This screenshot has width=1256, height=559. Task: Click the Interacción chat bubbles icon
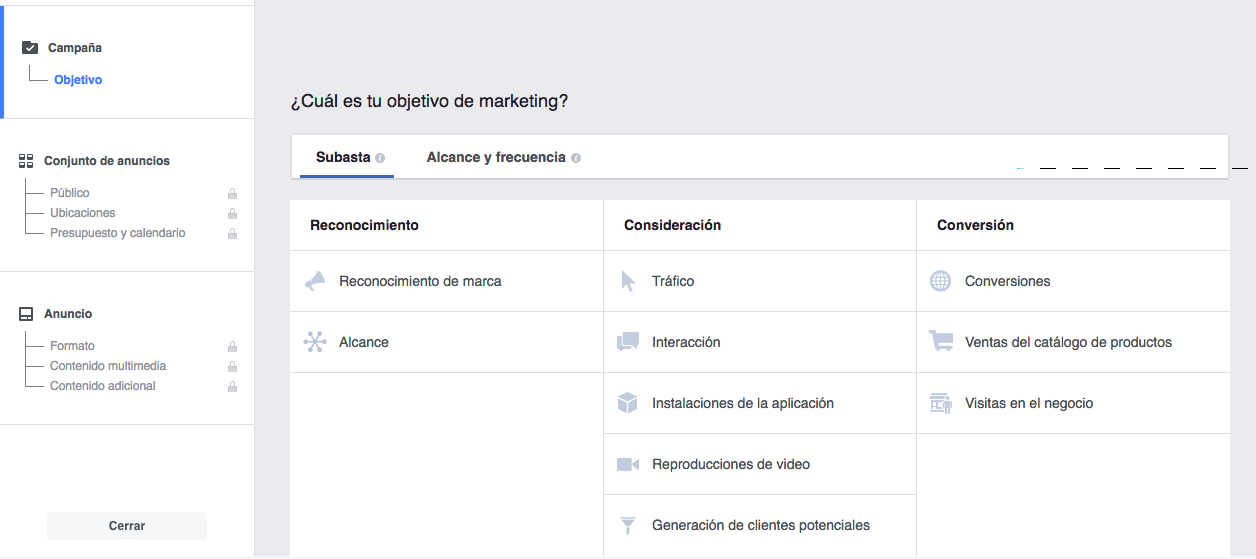coord(628,342)
